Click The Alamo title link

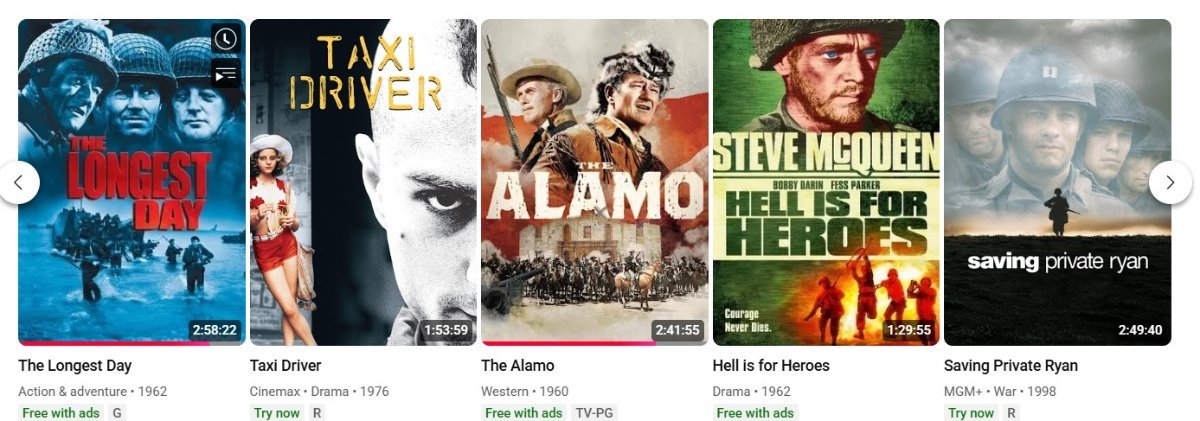517,366
